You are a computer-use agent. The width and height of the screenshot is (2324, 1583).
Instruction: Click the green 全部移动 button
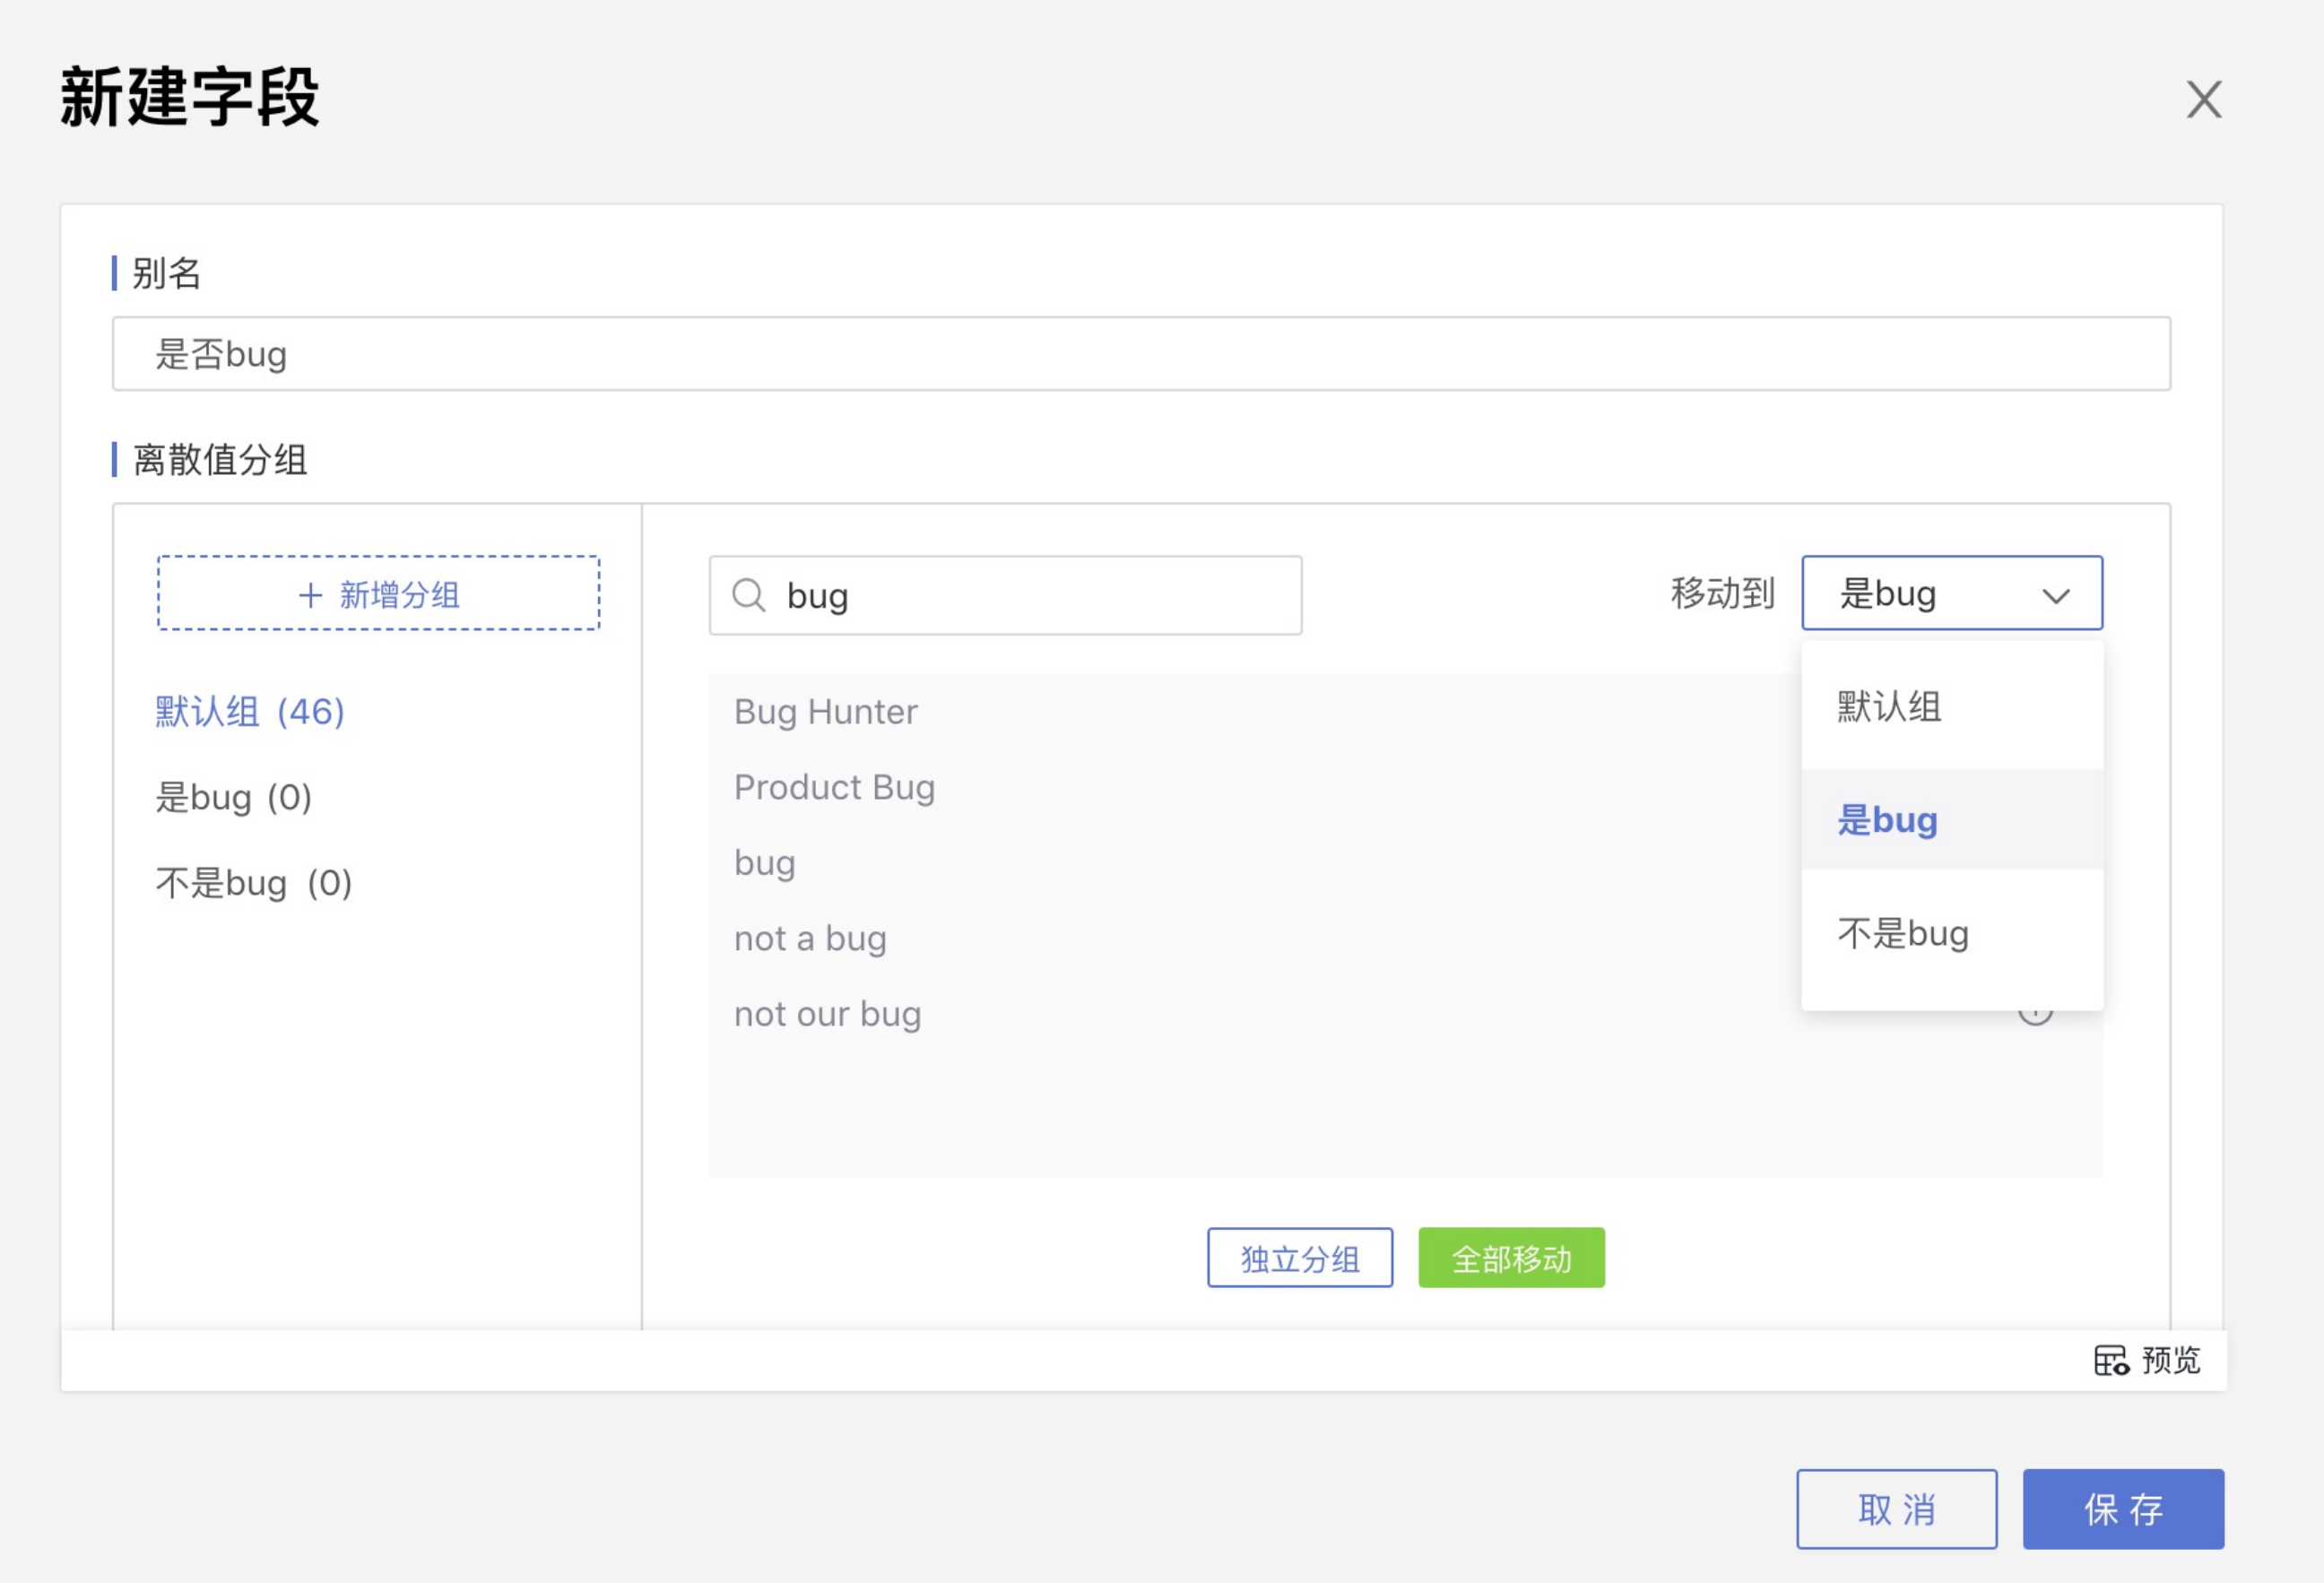tap(1511, 1258)
